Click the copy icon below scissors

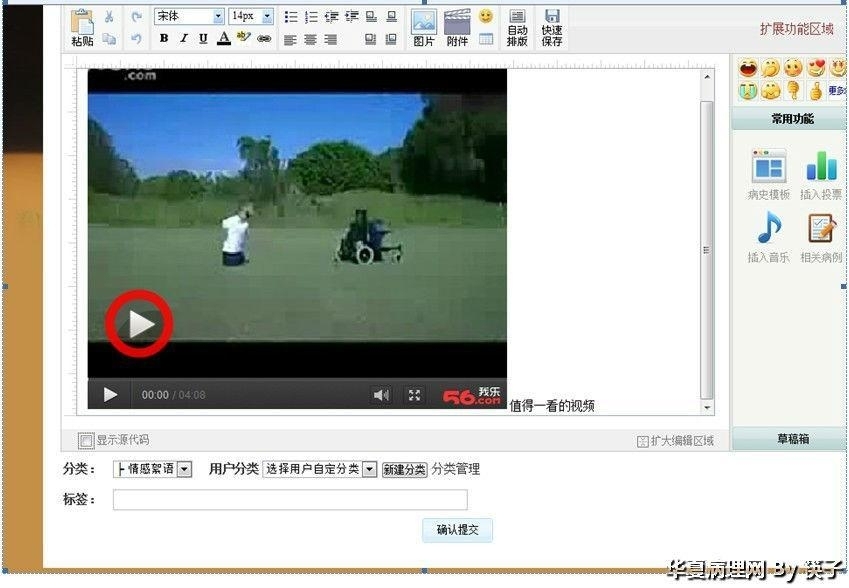(109, 38)
